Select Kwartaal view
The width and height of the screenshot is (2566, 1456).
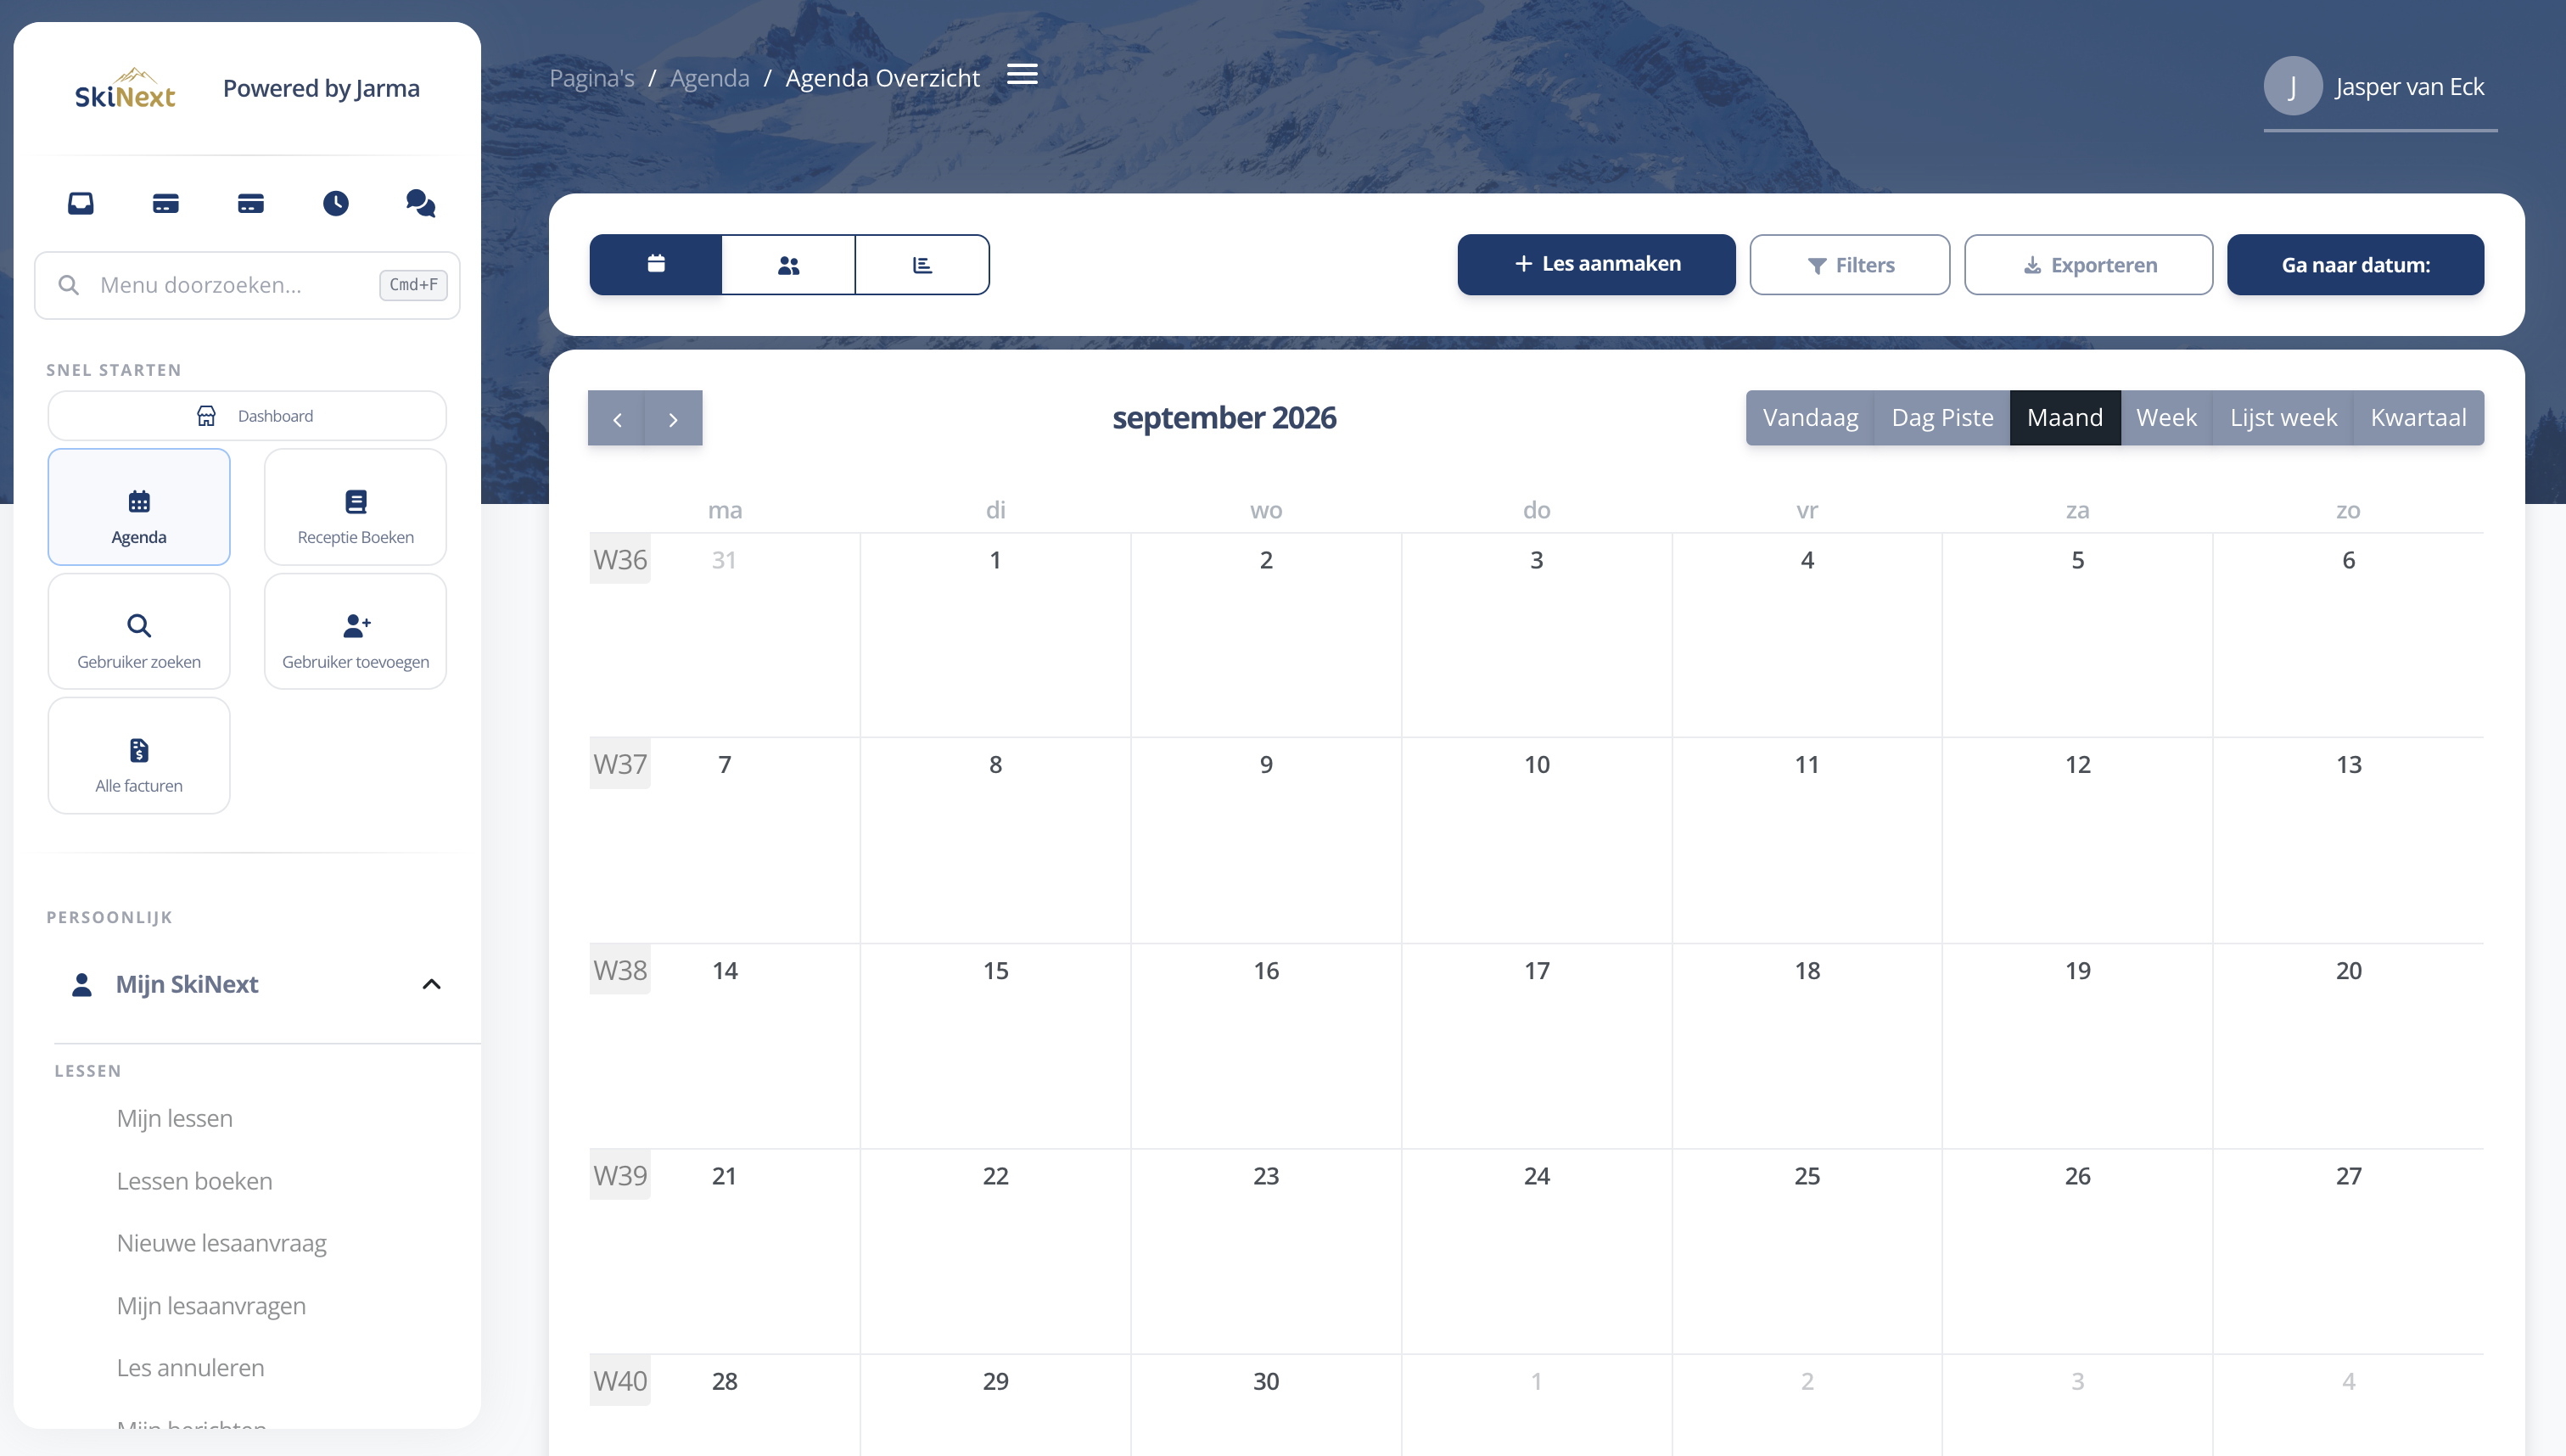[2418, 418]
